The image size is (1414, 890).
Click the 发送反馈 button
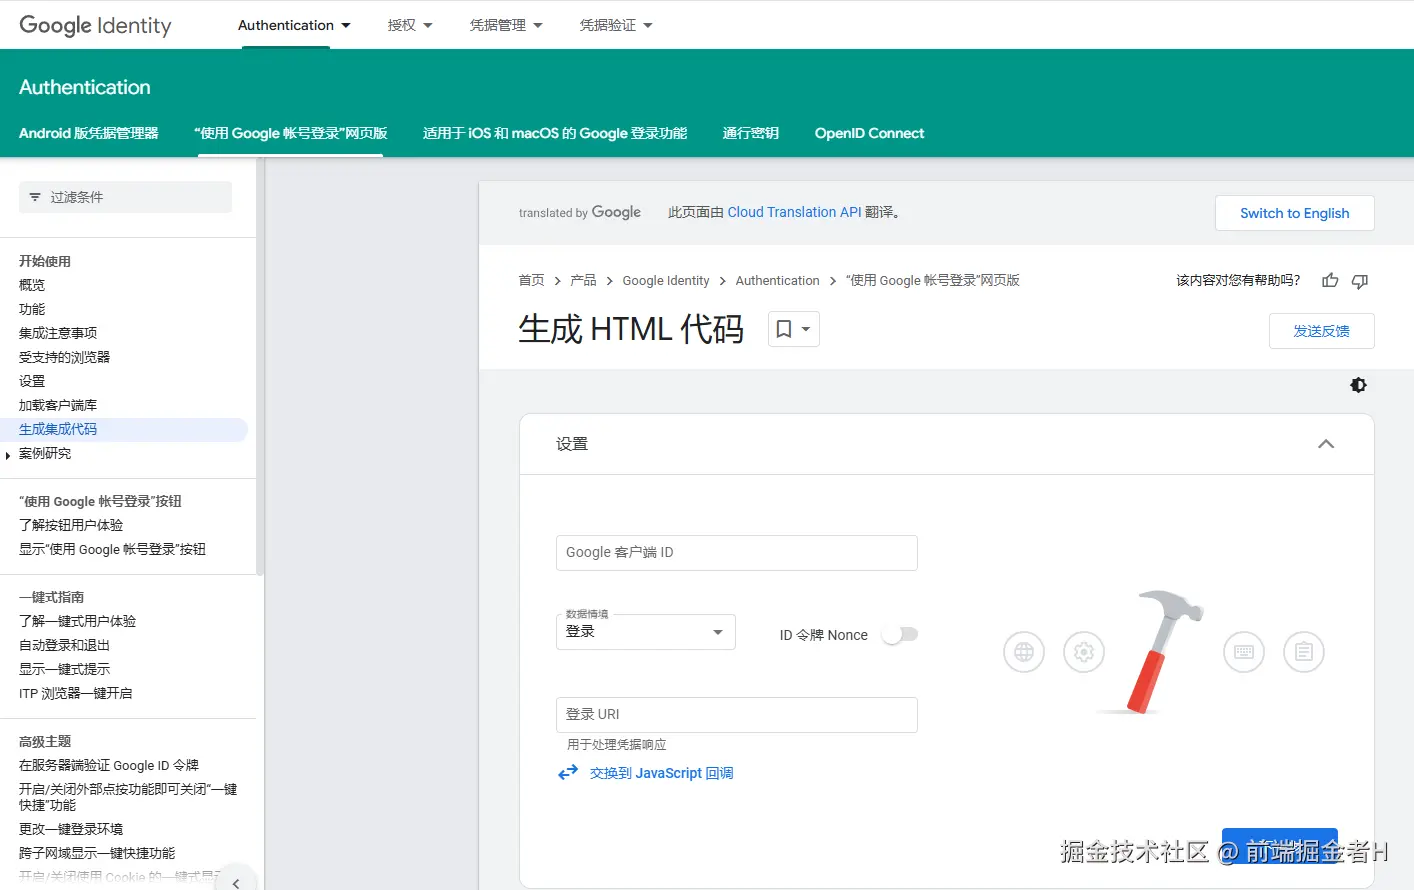click(1322, 331)
